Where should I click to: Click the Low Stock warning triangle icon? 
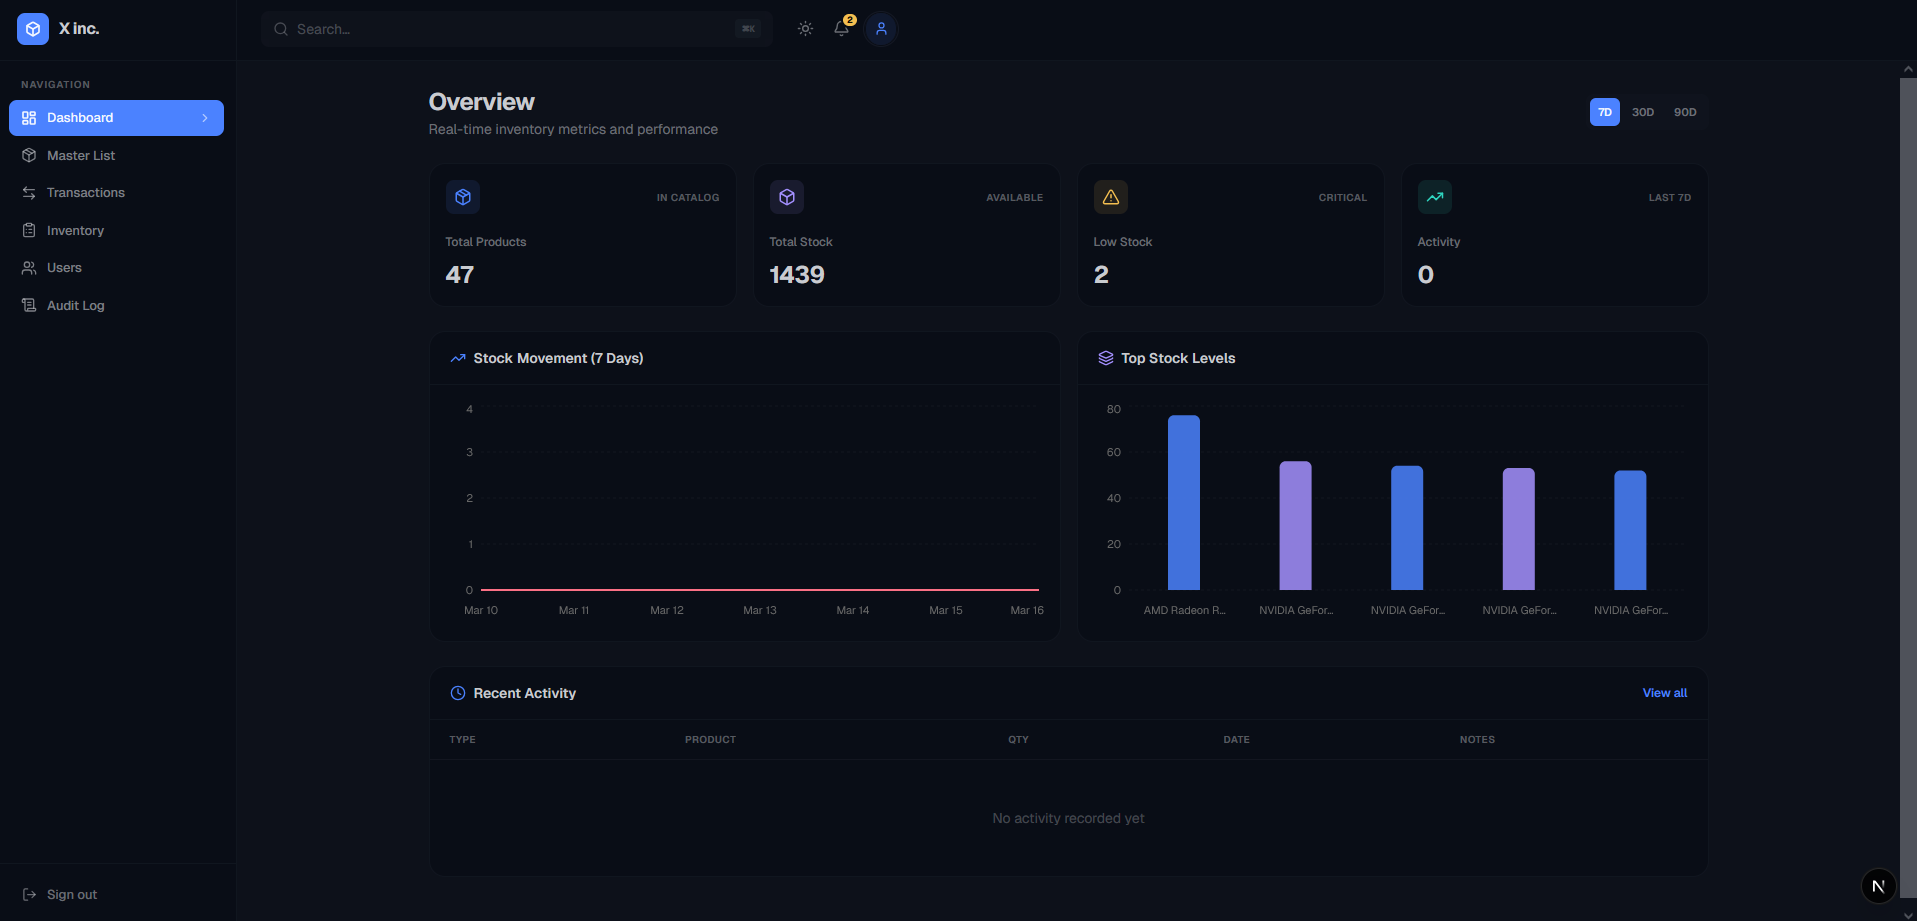pos(1110,197)
